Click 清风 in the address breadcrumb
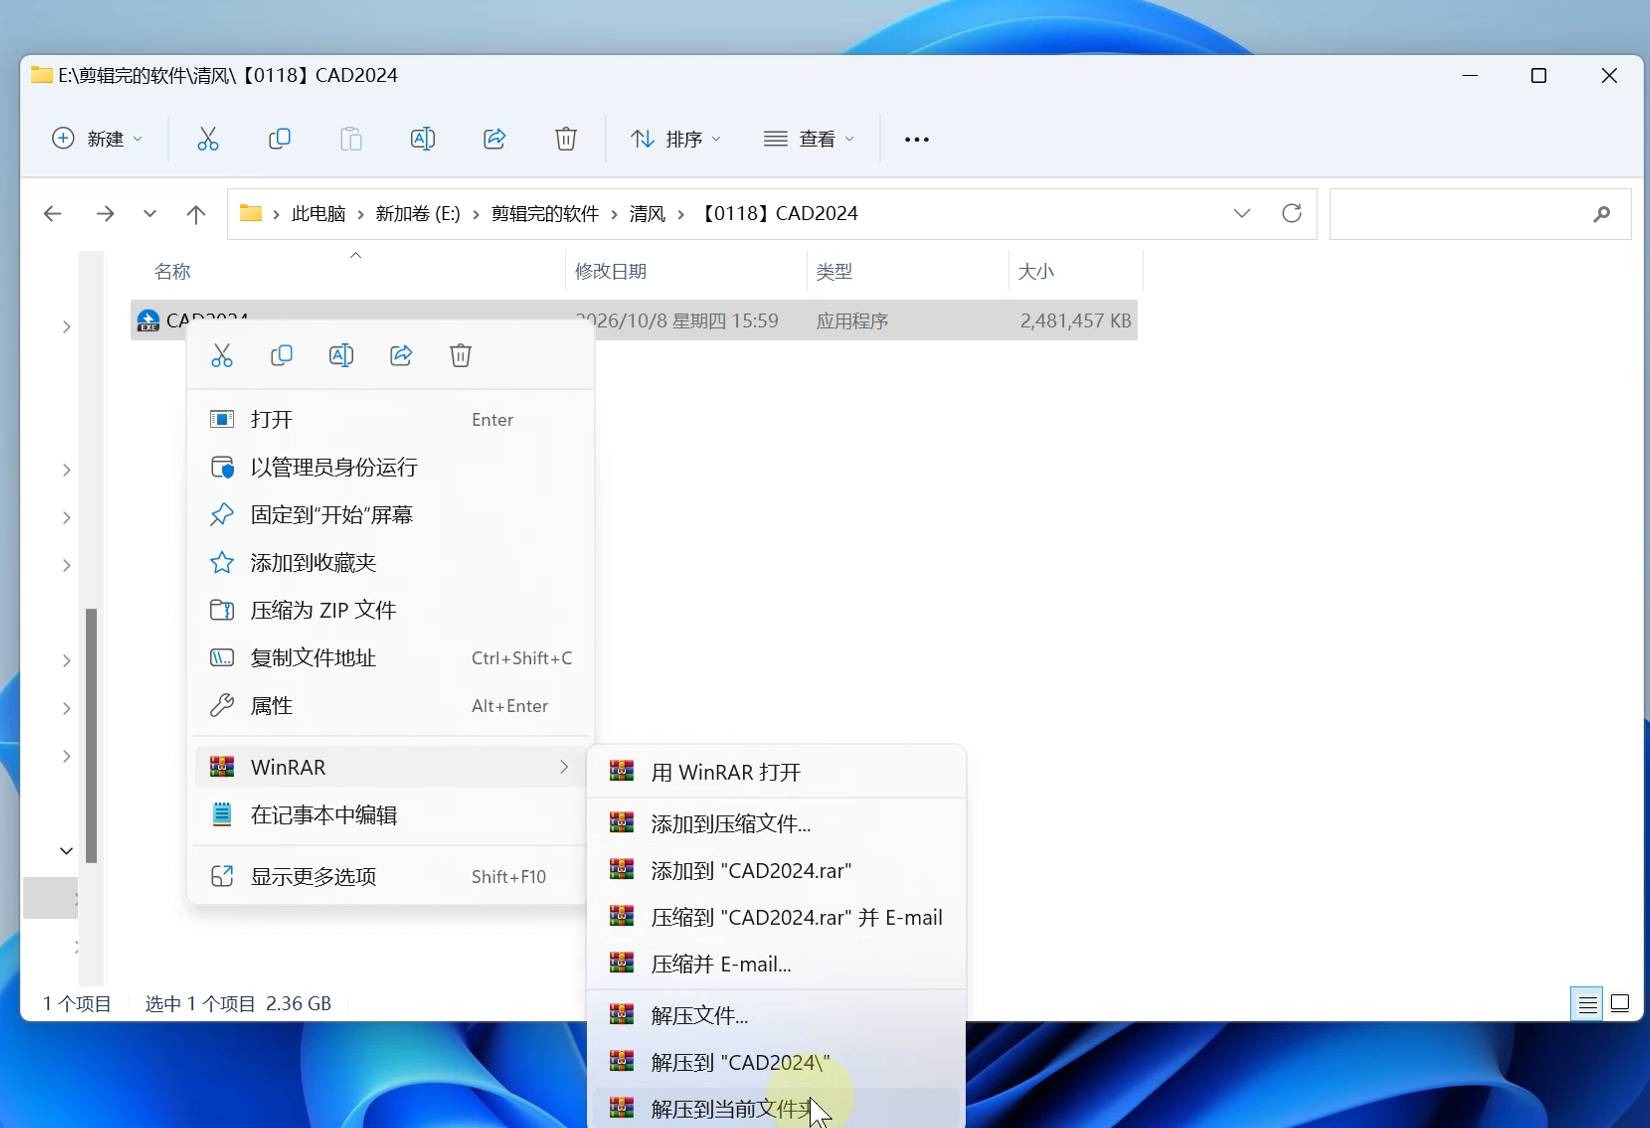This screenshot has width=1650, height=1128. coord(647,213)
